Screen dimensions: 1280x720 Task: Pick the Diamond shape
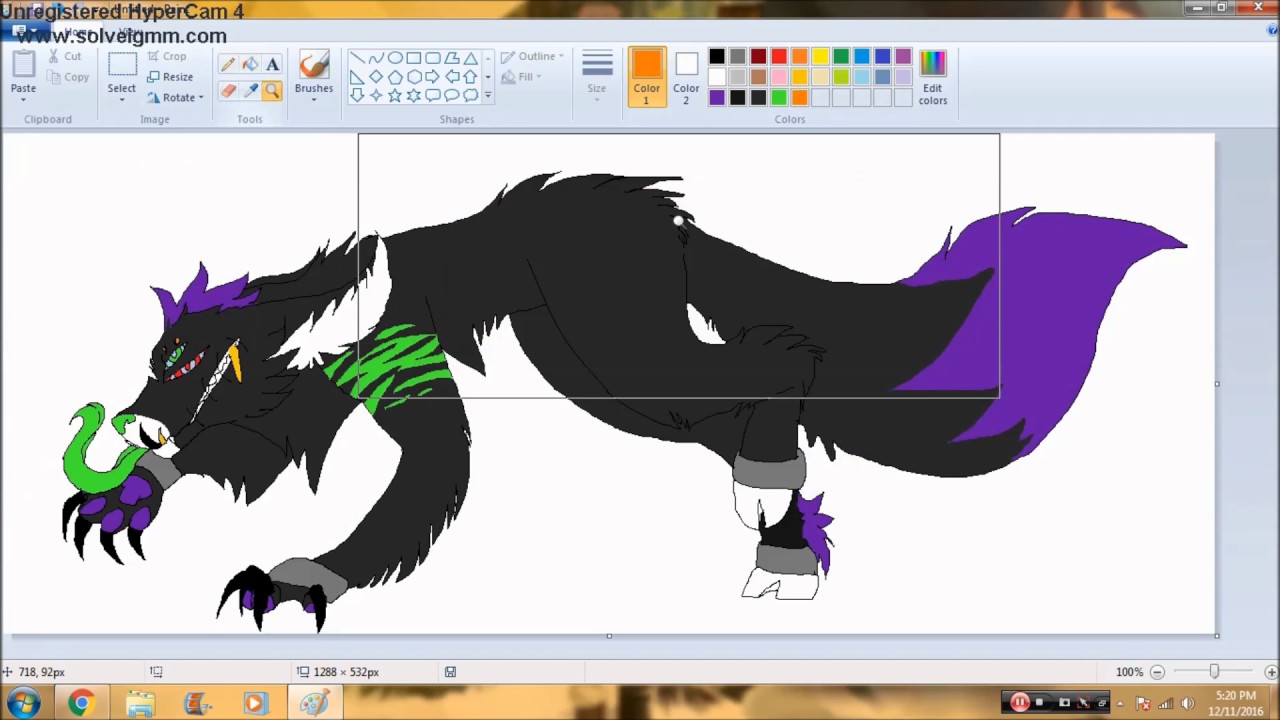pos(376,77)
